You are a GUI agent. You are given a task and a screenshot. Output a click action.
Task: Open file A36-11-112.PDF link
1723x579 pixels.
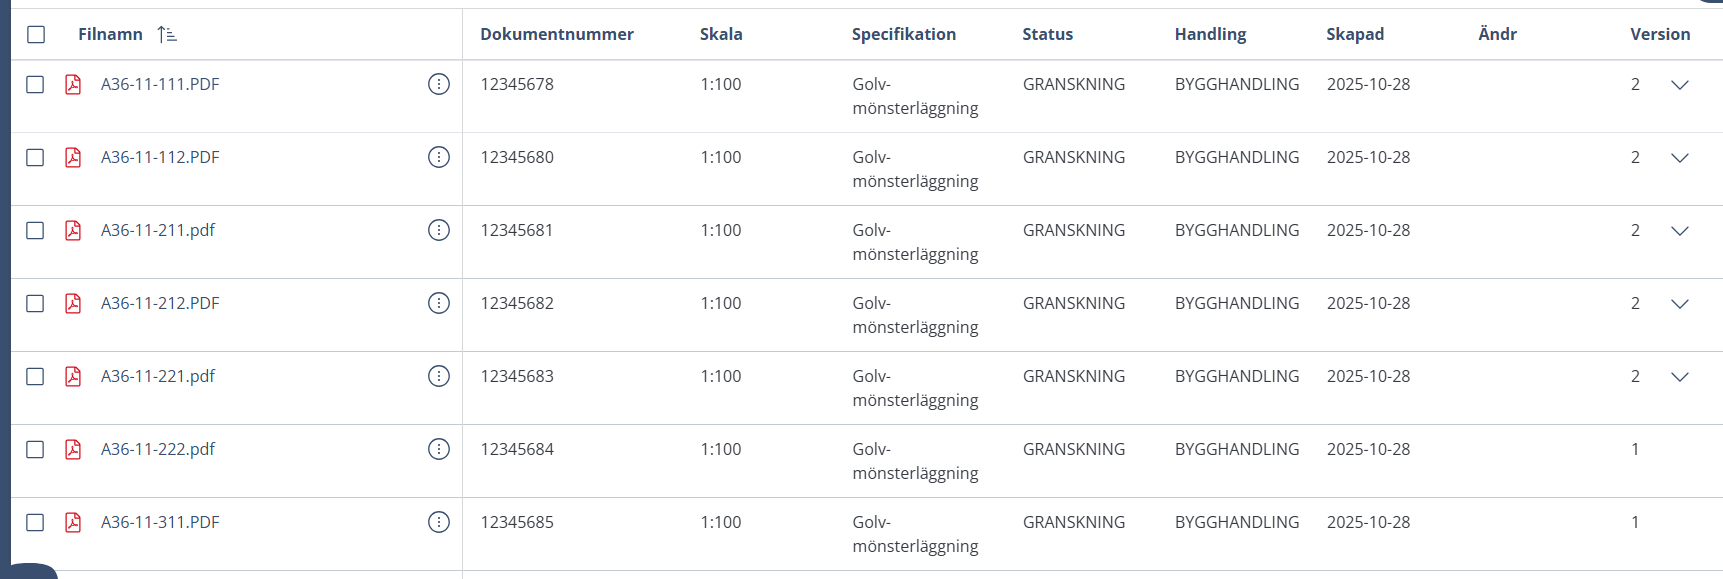[160, 157]
